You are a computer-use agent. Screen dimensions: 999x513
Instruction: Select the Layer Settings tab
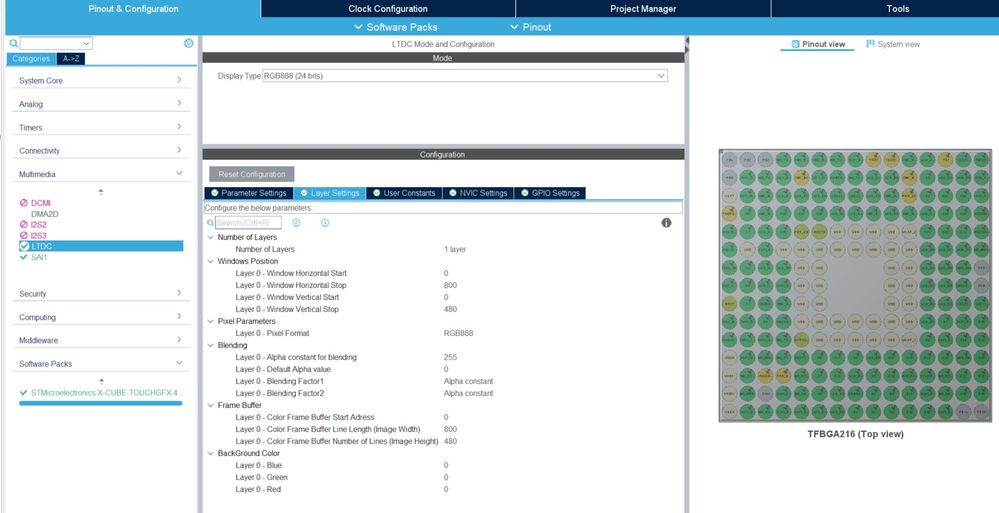329,193
